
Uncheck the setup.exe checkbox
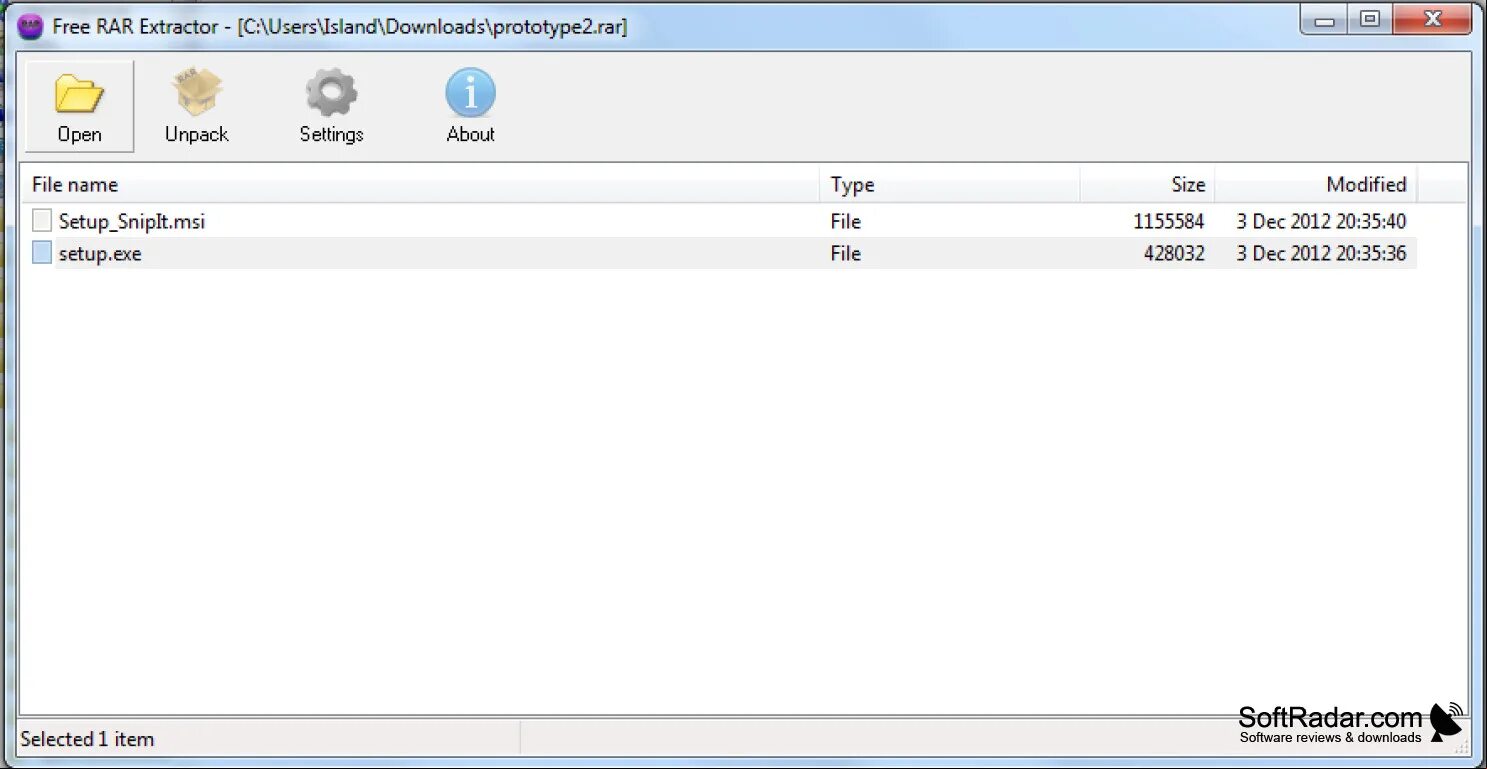pyautogui.click(x=41, y=252)
